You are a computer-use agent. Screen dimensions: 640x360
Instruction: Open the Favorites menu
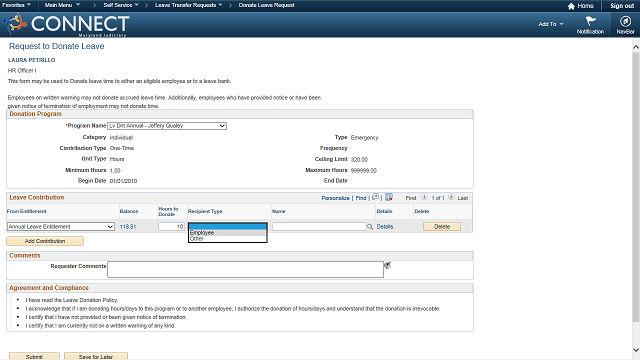coord(16,5)
